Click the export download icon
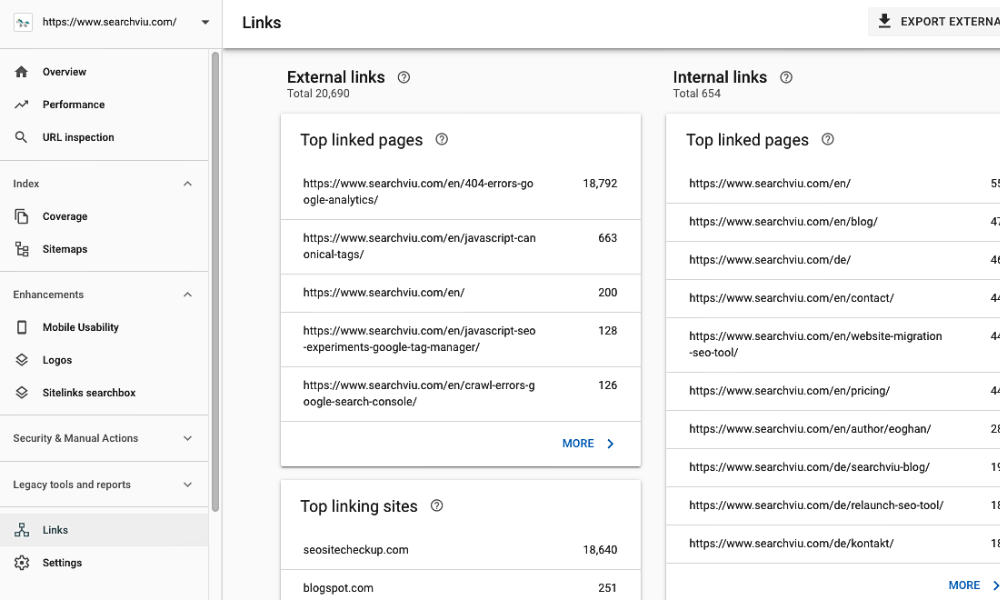Image resolution: width=1000 pixels, height=600 pixels. coord(885,22)
